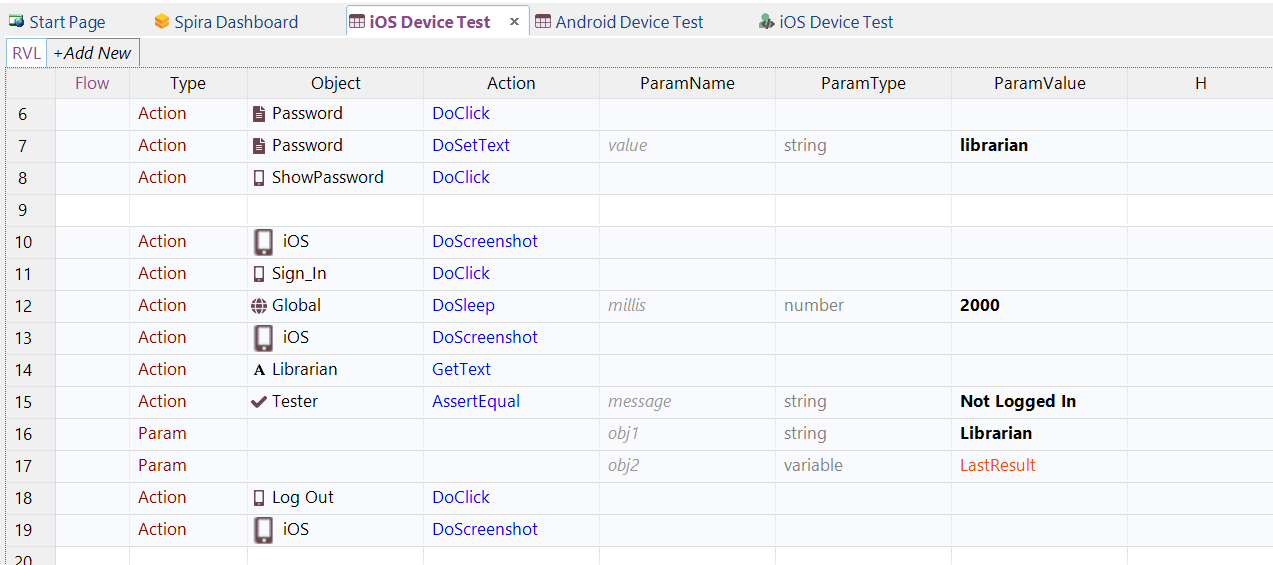Viewport: 1273px width, 565px height.
Task: Click the iOS device icon in row 13
Action: [263, 338]
